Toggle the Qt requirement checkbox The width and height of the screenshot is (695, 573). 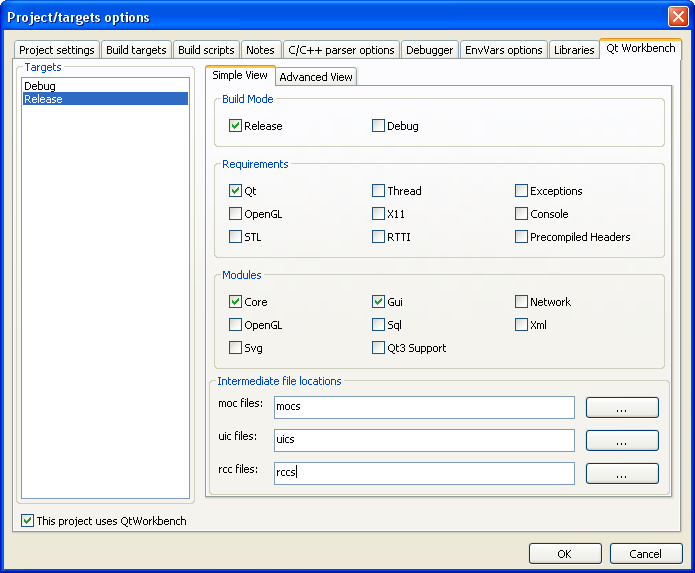[x=235, y=190]
